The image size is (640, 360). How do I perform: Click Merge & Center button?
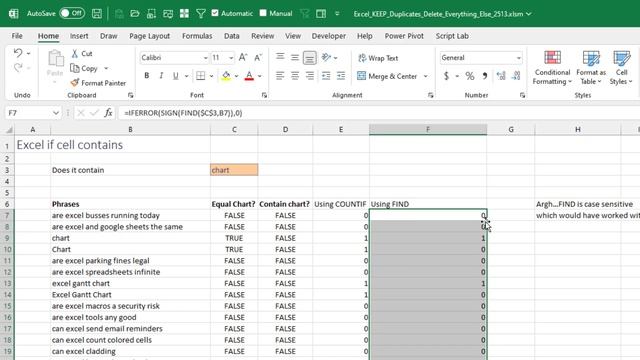[x=387, y=76]
